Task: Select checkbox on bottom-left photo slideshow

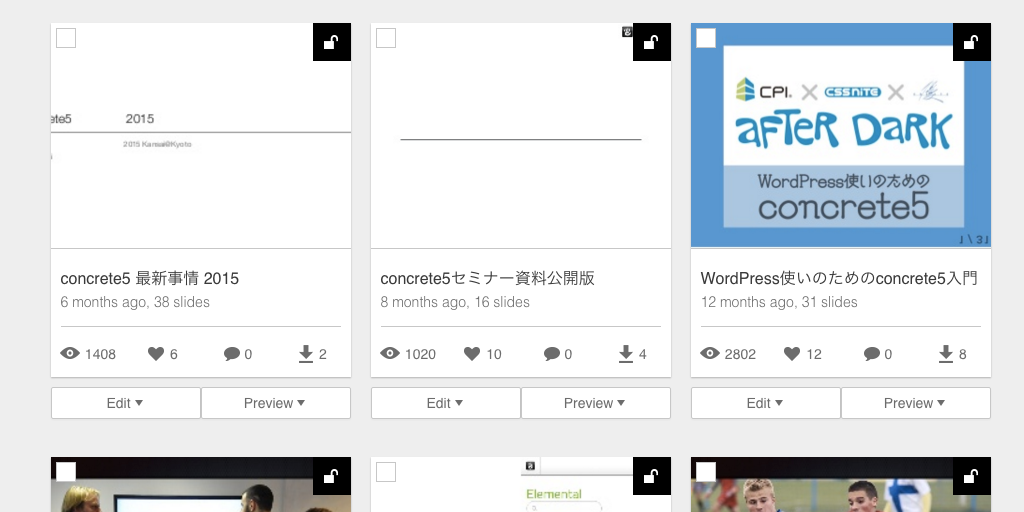Action: coord(66,472)
